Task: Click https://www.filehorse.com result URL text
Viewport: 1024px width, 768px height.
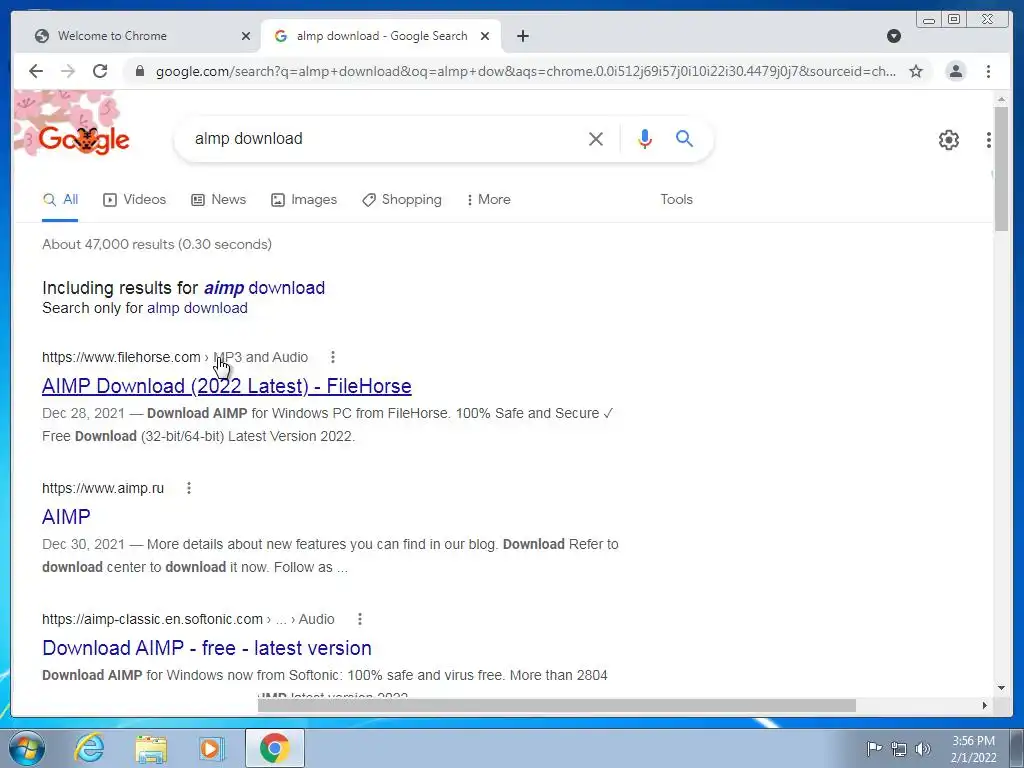Action: point(121,357)
